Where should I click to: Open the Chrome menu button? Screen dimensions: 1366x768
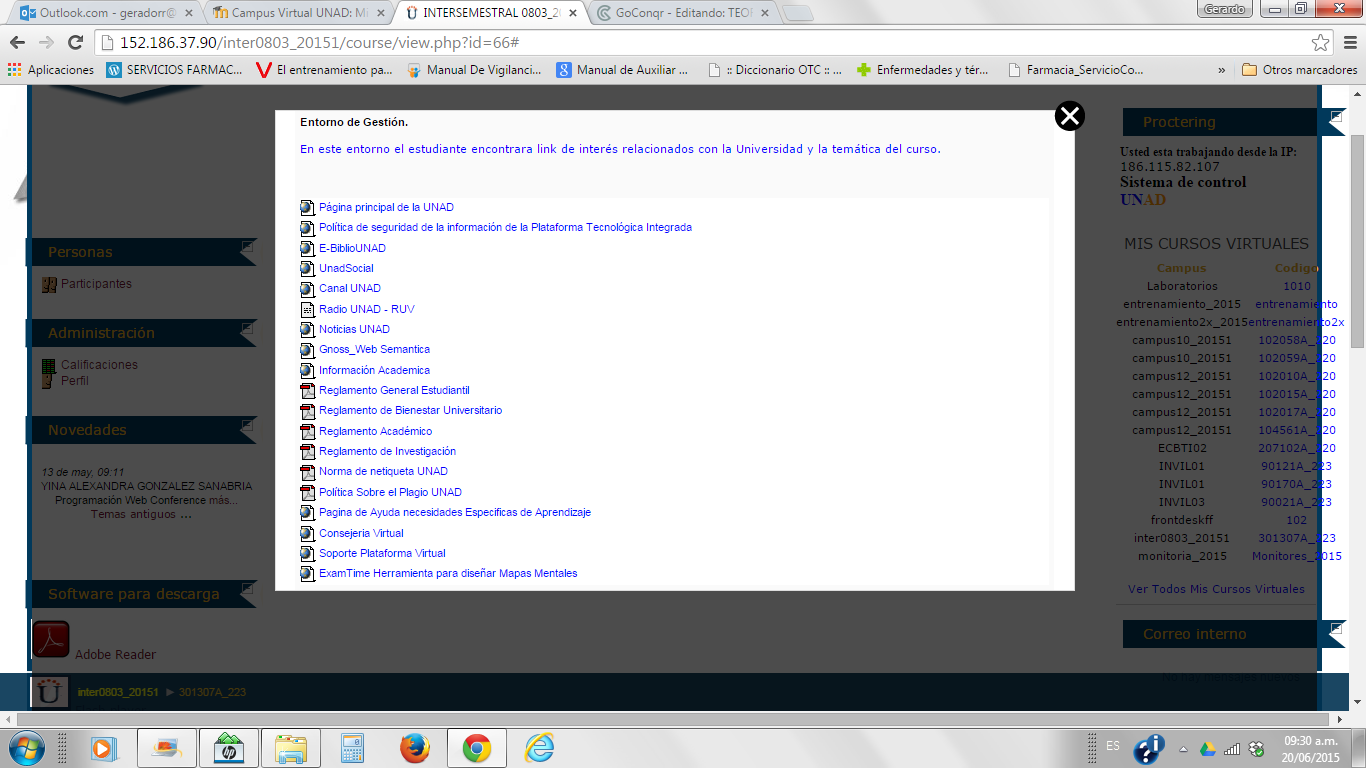pos(1348,42)
